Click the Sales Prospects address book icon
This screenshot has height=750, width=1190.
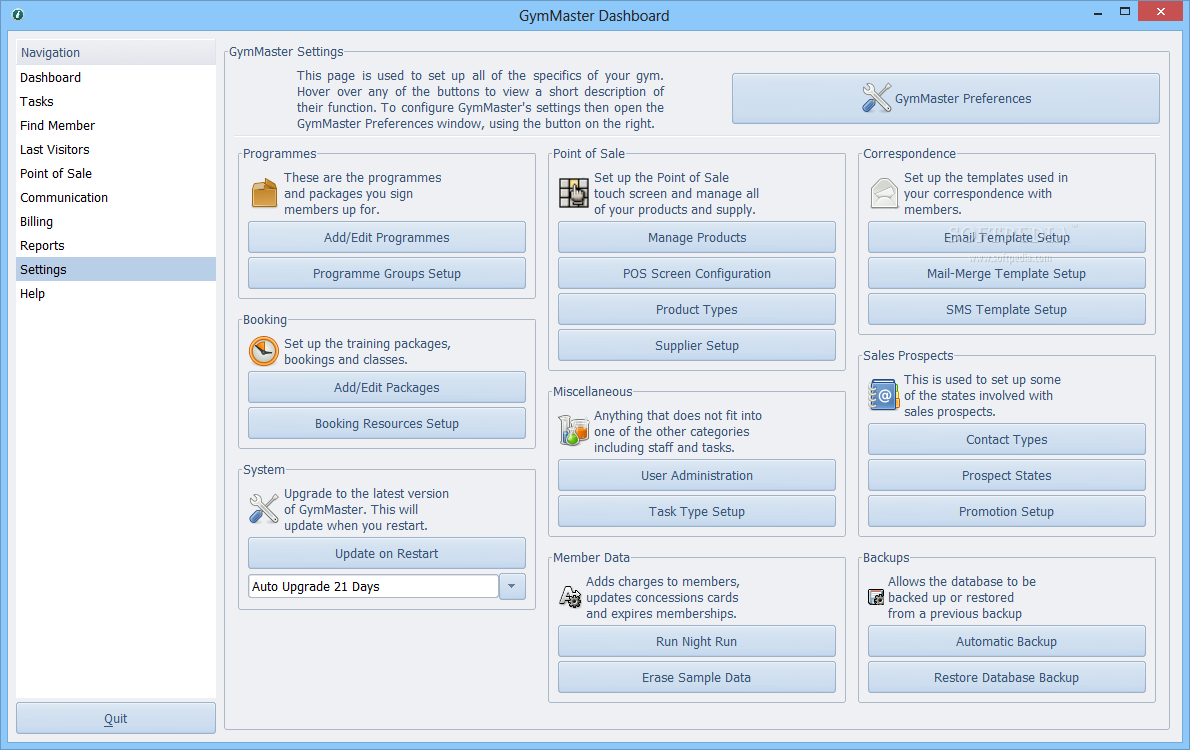pyautogui.click(x=883, y=395)
